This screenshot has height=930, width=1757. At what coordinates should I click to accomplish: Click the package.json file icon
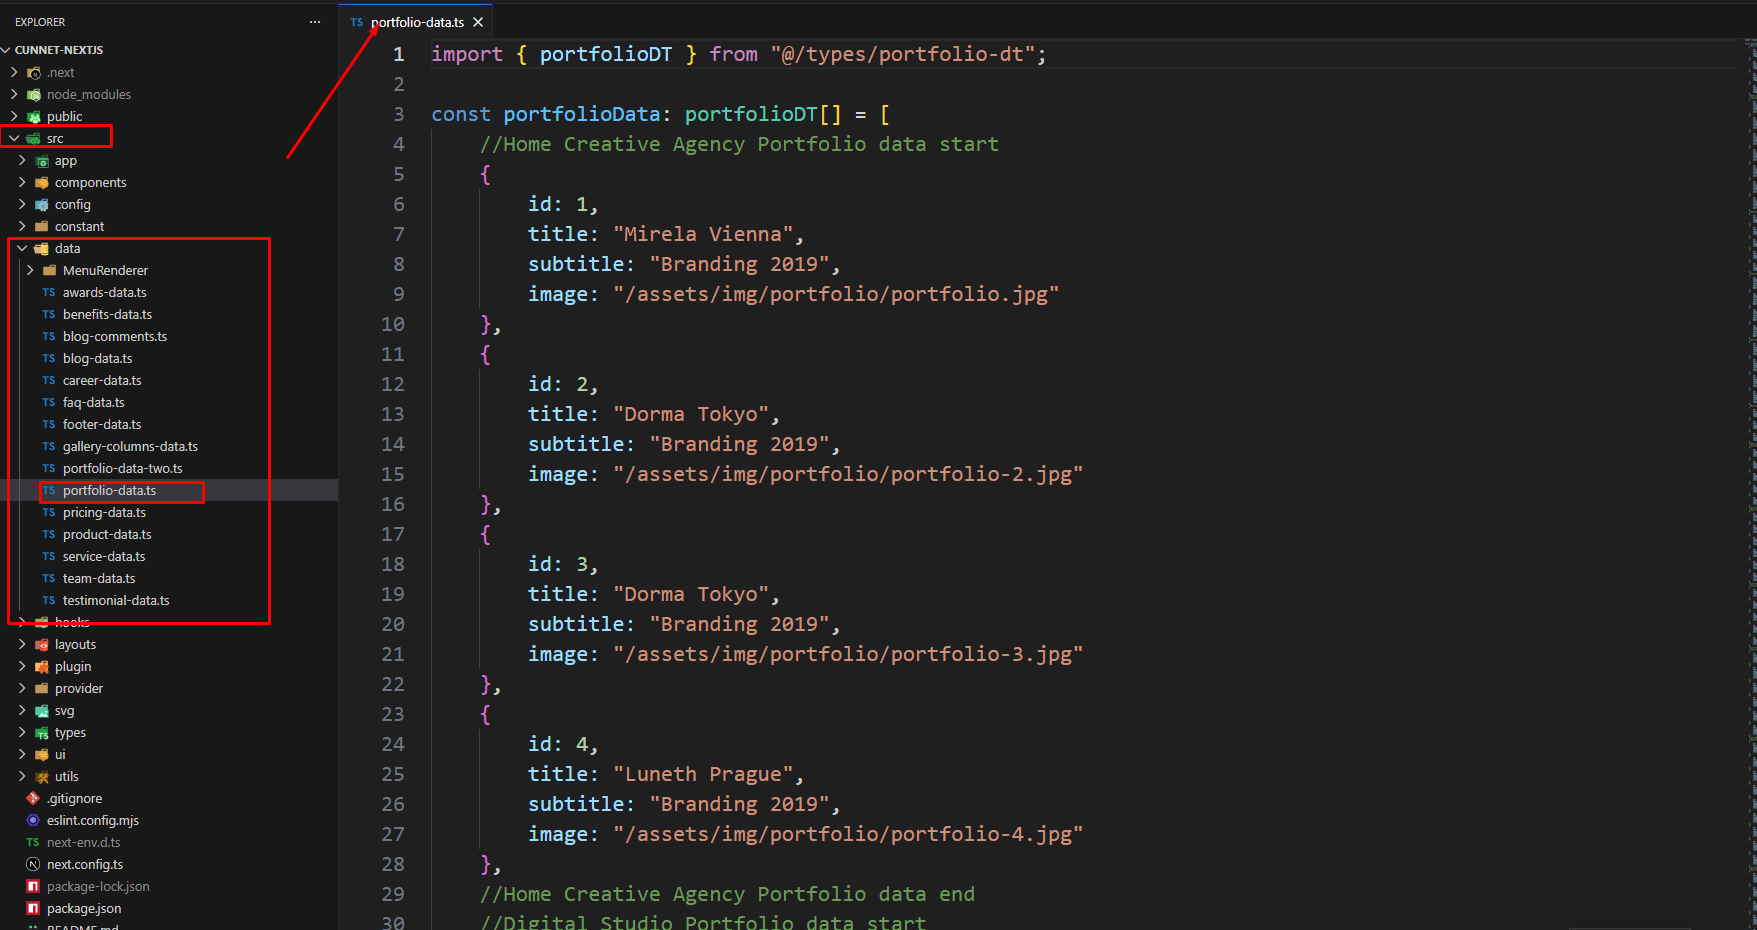coord(33,908)
